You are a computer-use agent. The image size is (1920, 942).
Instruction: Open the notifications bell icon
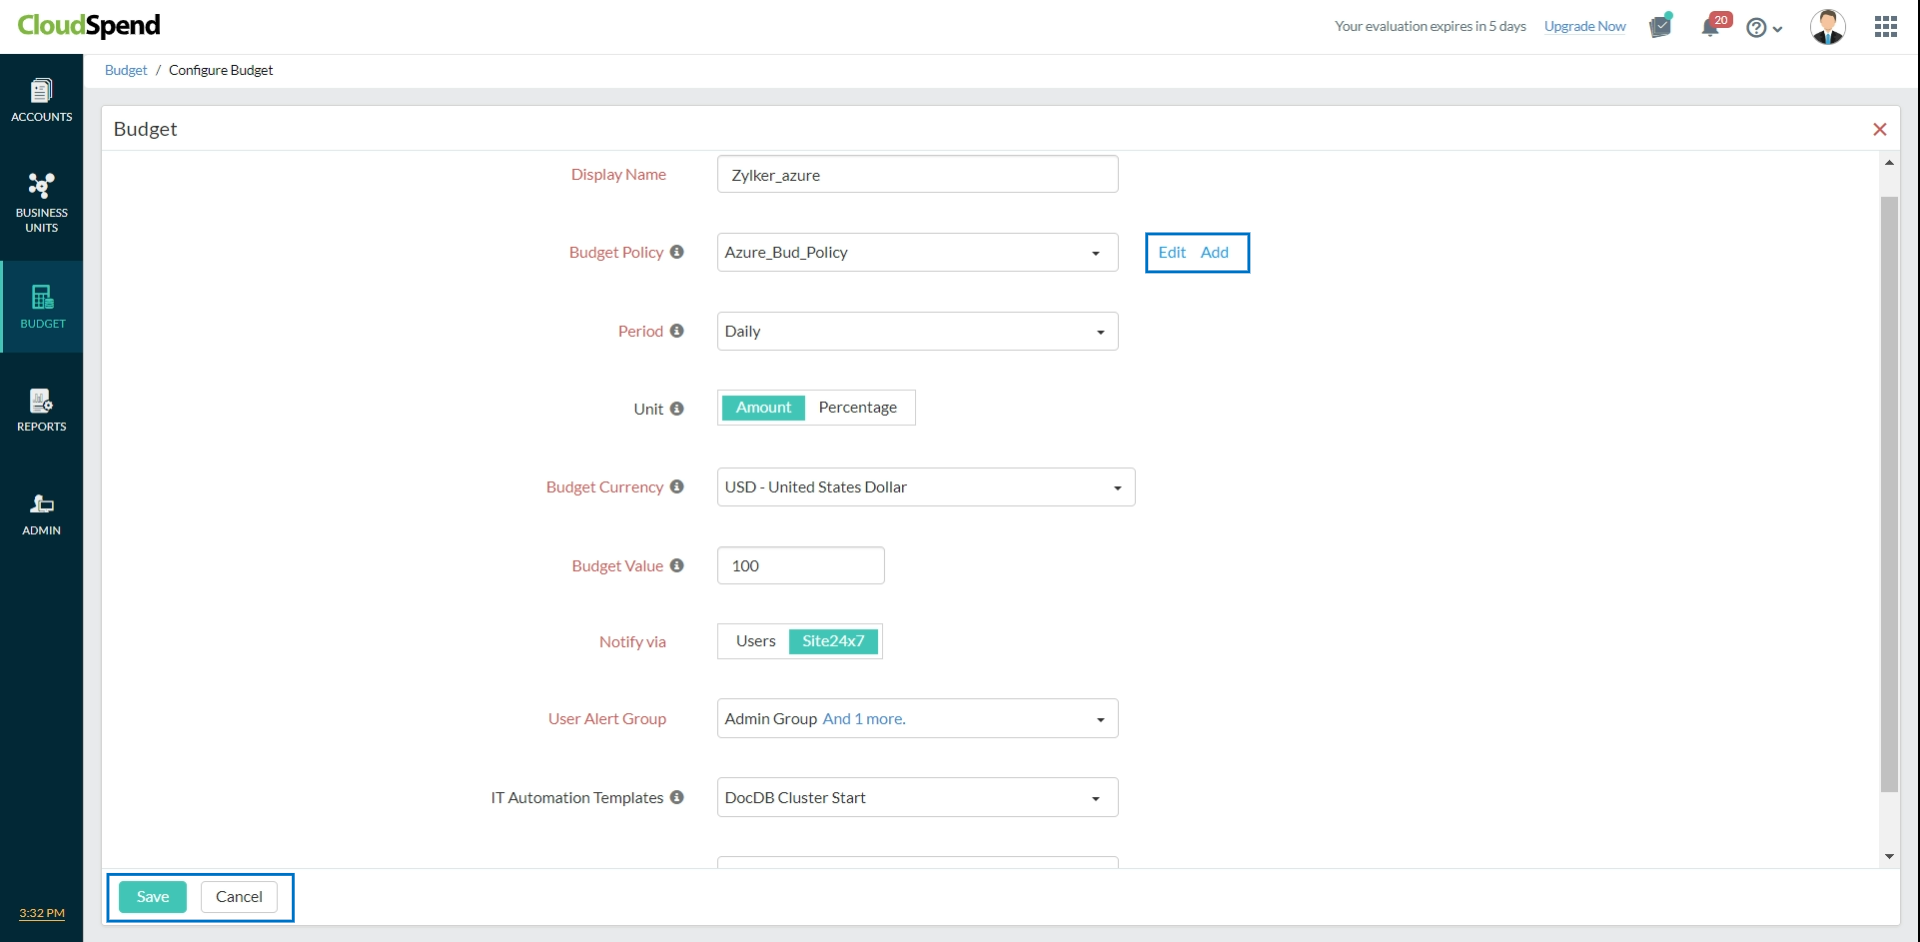pyautogui.click(x=1711, y=27)
